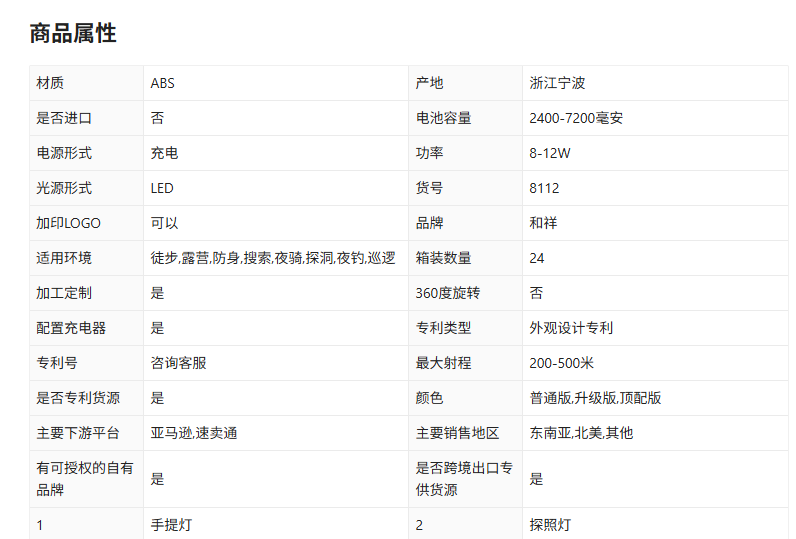Click the 咨询客服 patent number value
Viewport: 796px width, 539px height.
point(178,363)
